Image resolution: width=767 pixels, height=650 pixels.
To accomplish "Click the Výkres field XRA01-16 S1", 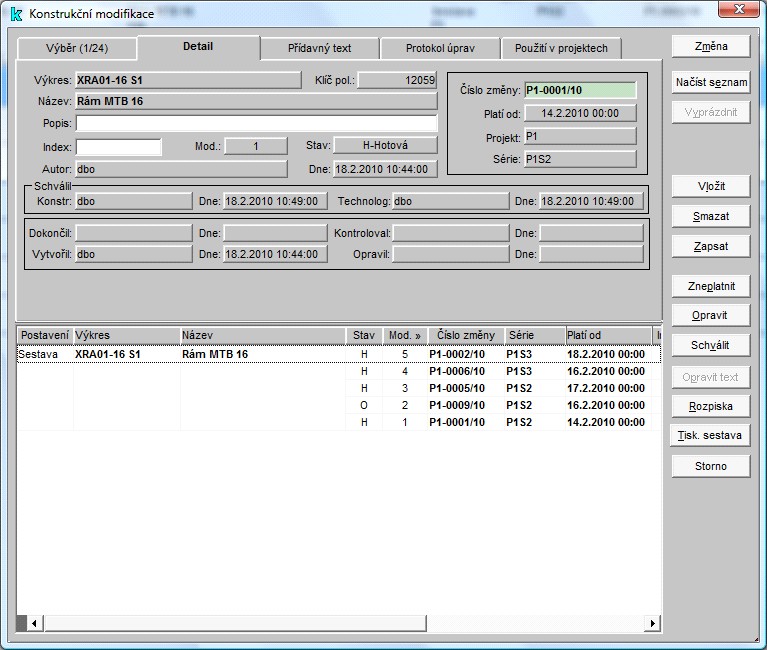I will pos(188,80).
